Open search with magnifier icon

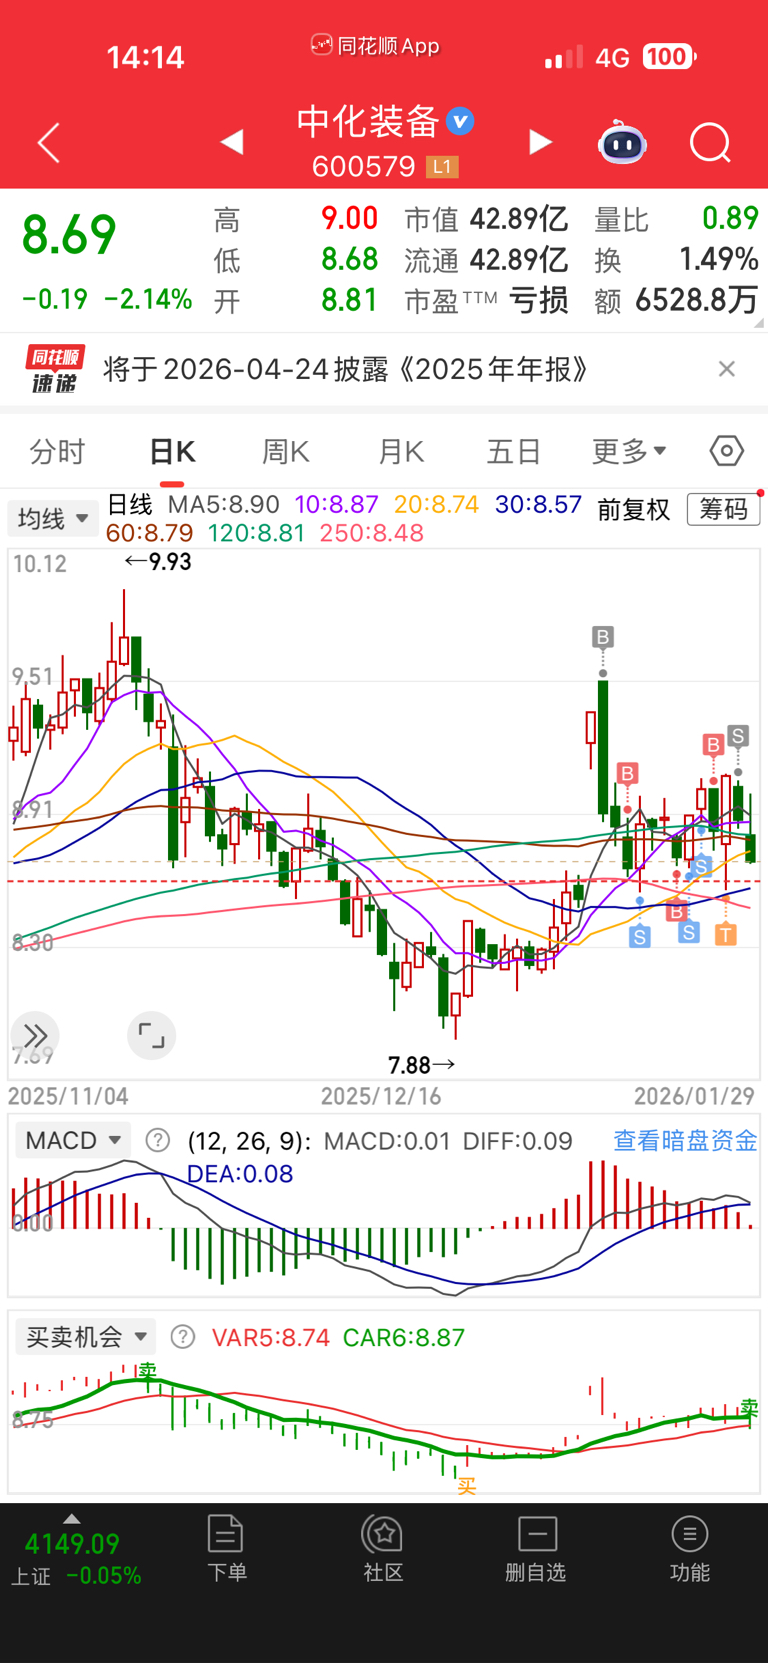[710, 143]
